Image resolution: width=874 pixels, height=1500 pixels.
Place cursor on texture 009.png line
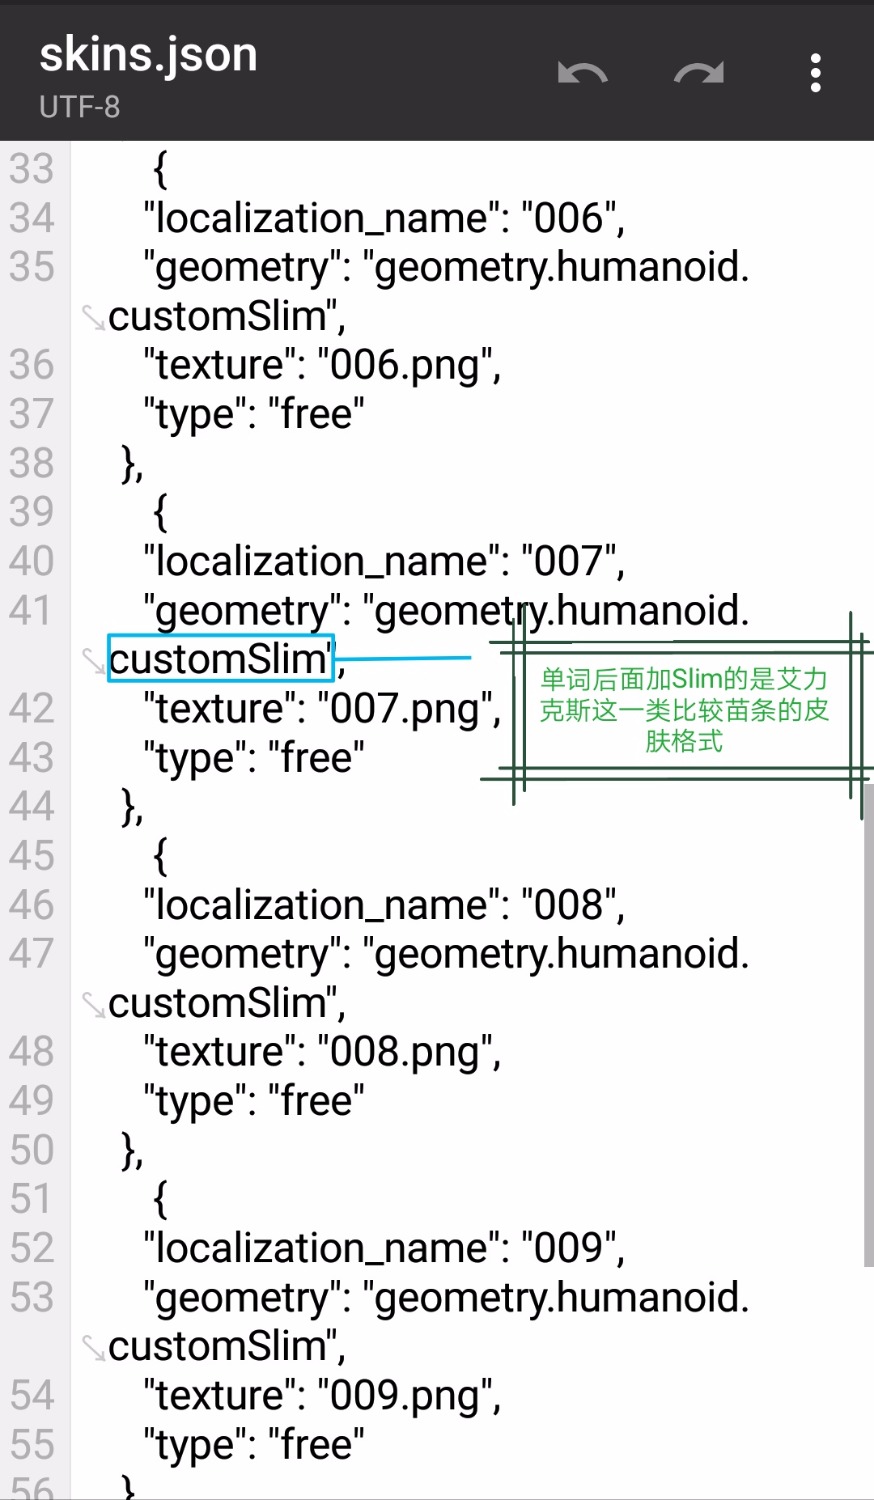[x=322, y=1395]
